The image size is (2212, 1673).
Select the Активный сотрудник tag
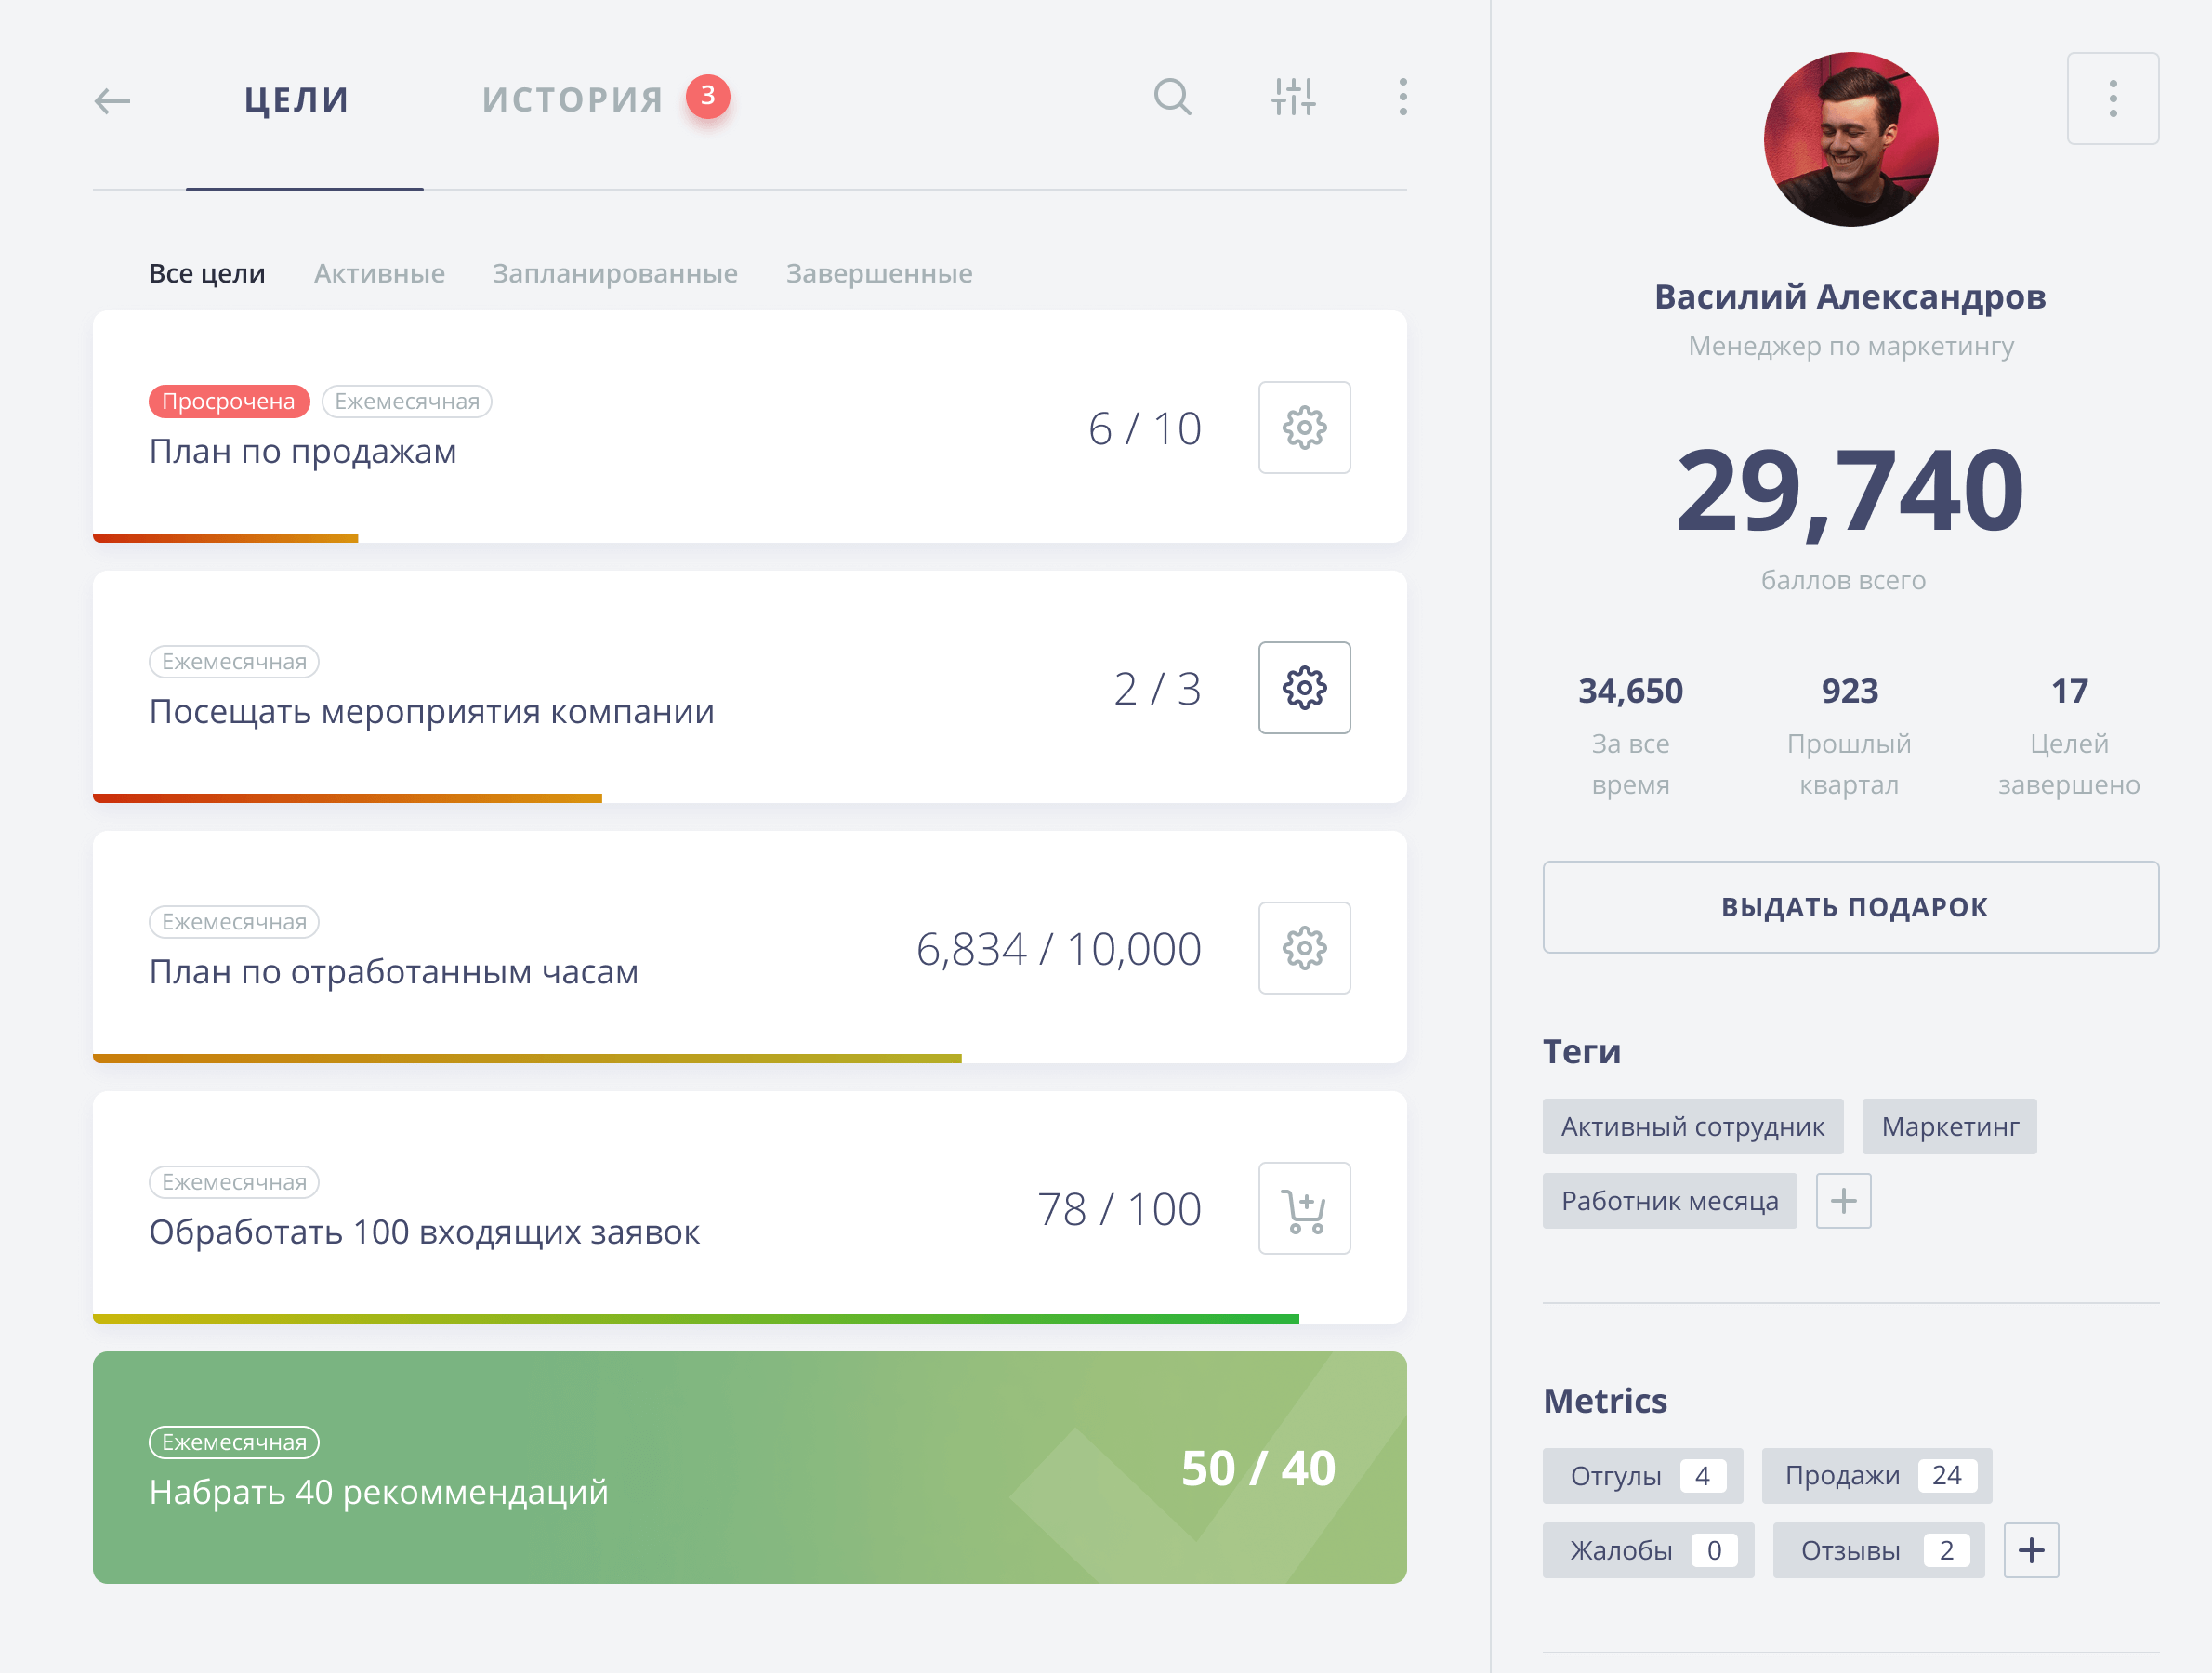click(1692, 1127)
